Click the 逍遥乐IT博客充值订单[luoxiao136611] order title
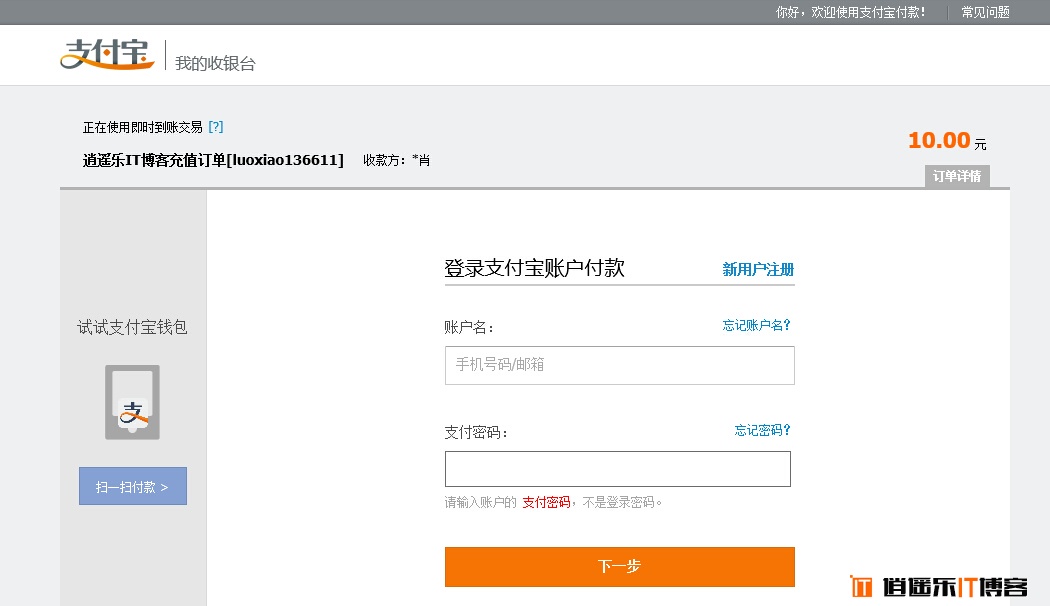 (213, 160)
